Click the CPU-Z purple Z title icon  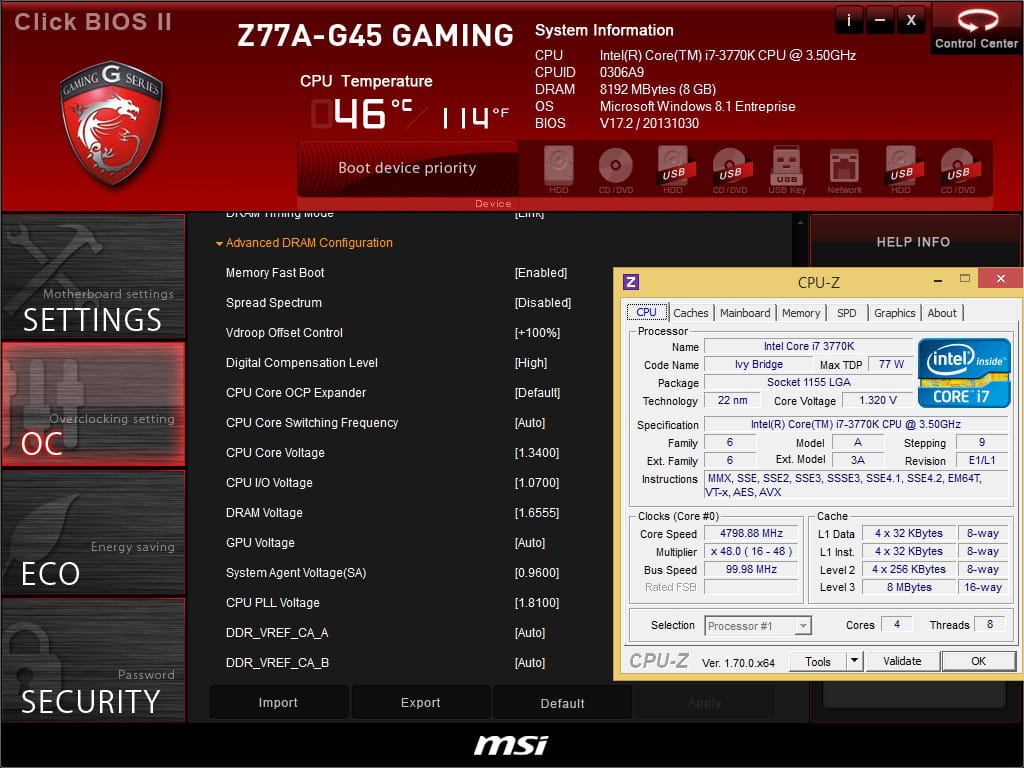631,281
